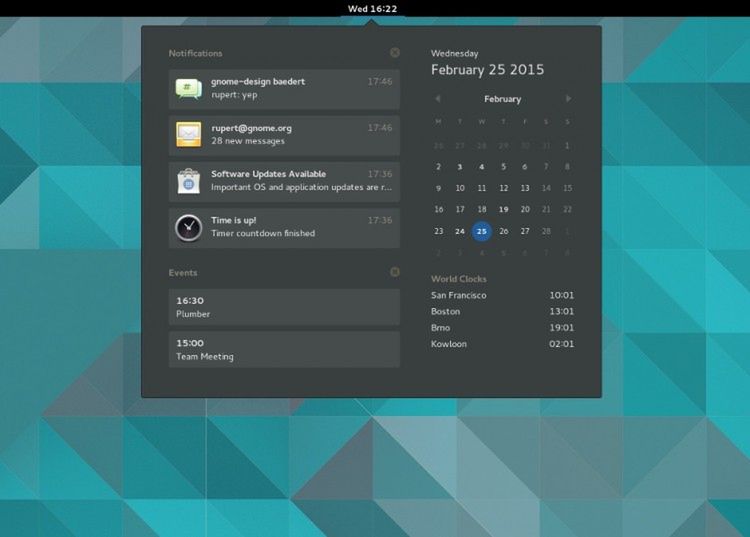Click the Notifications section heading
The width and height of the screenshot is (750, 537).
tap(195, 53)
